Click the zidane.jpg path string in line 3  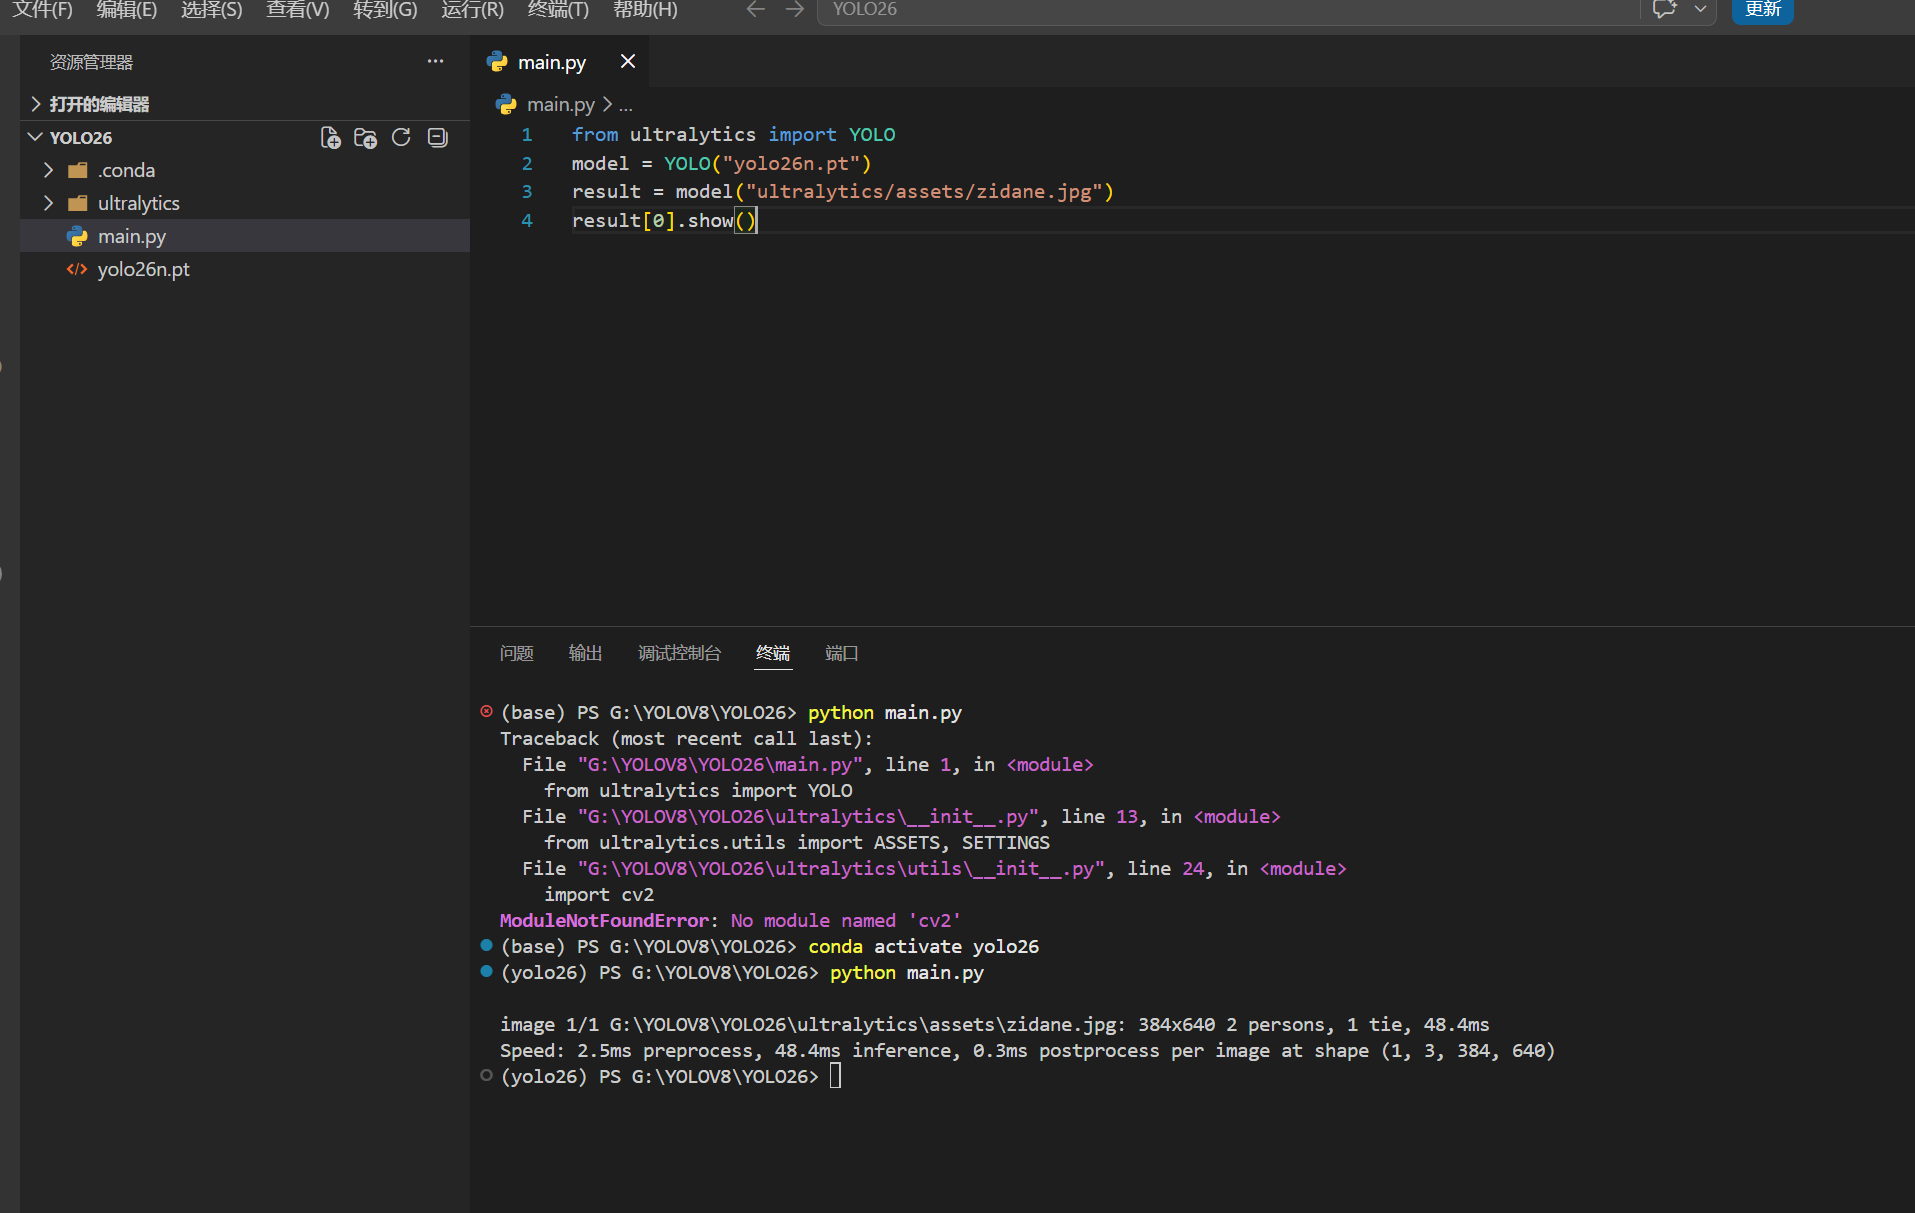924,191
